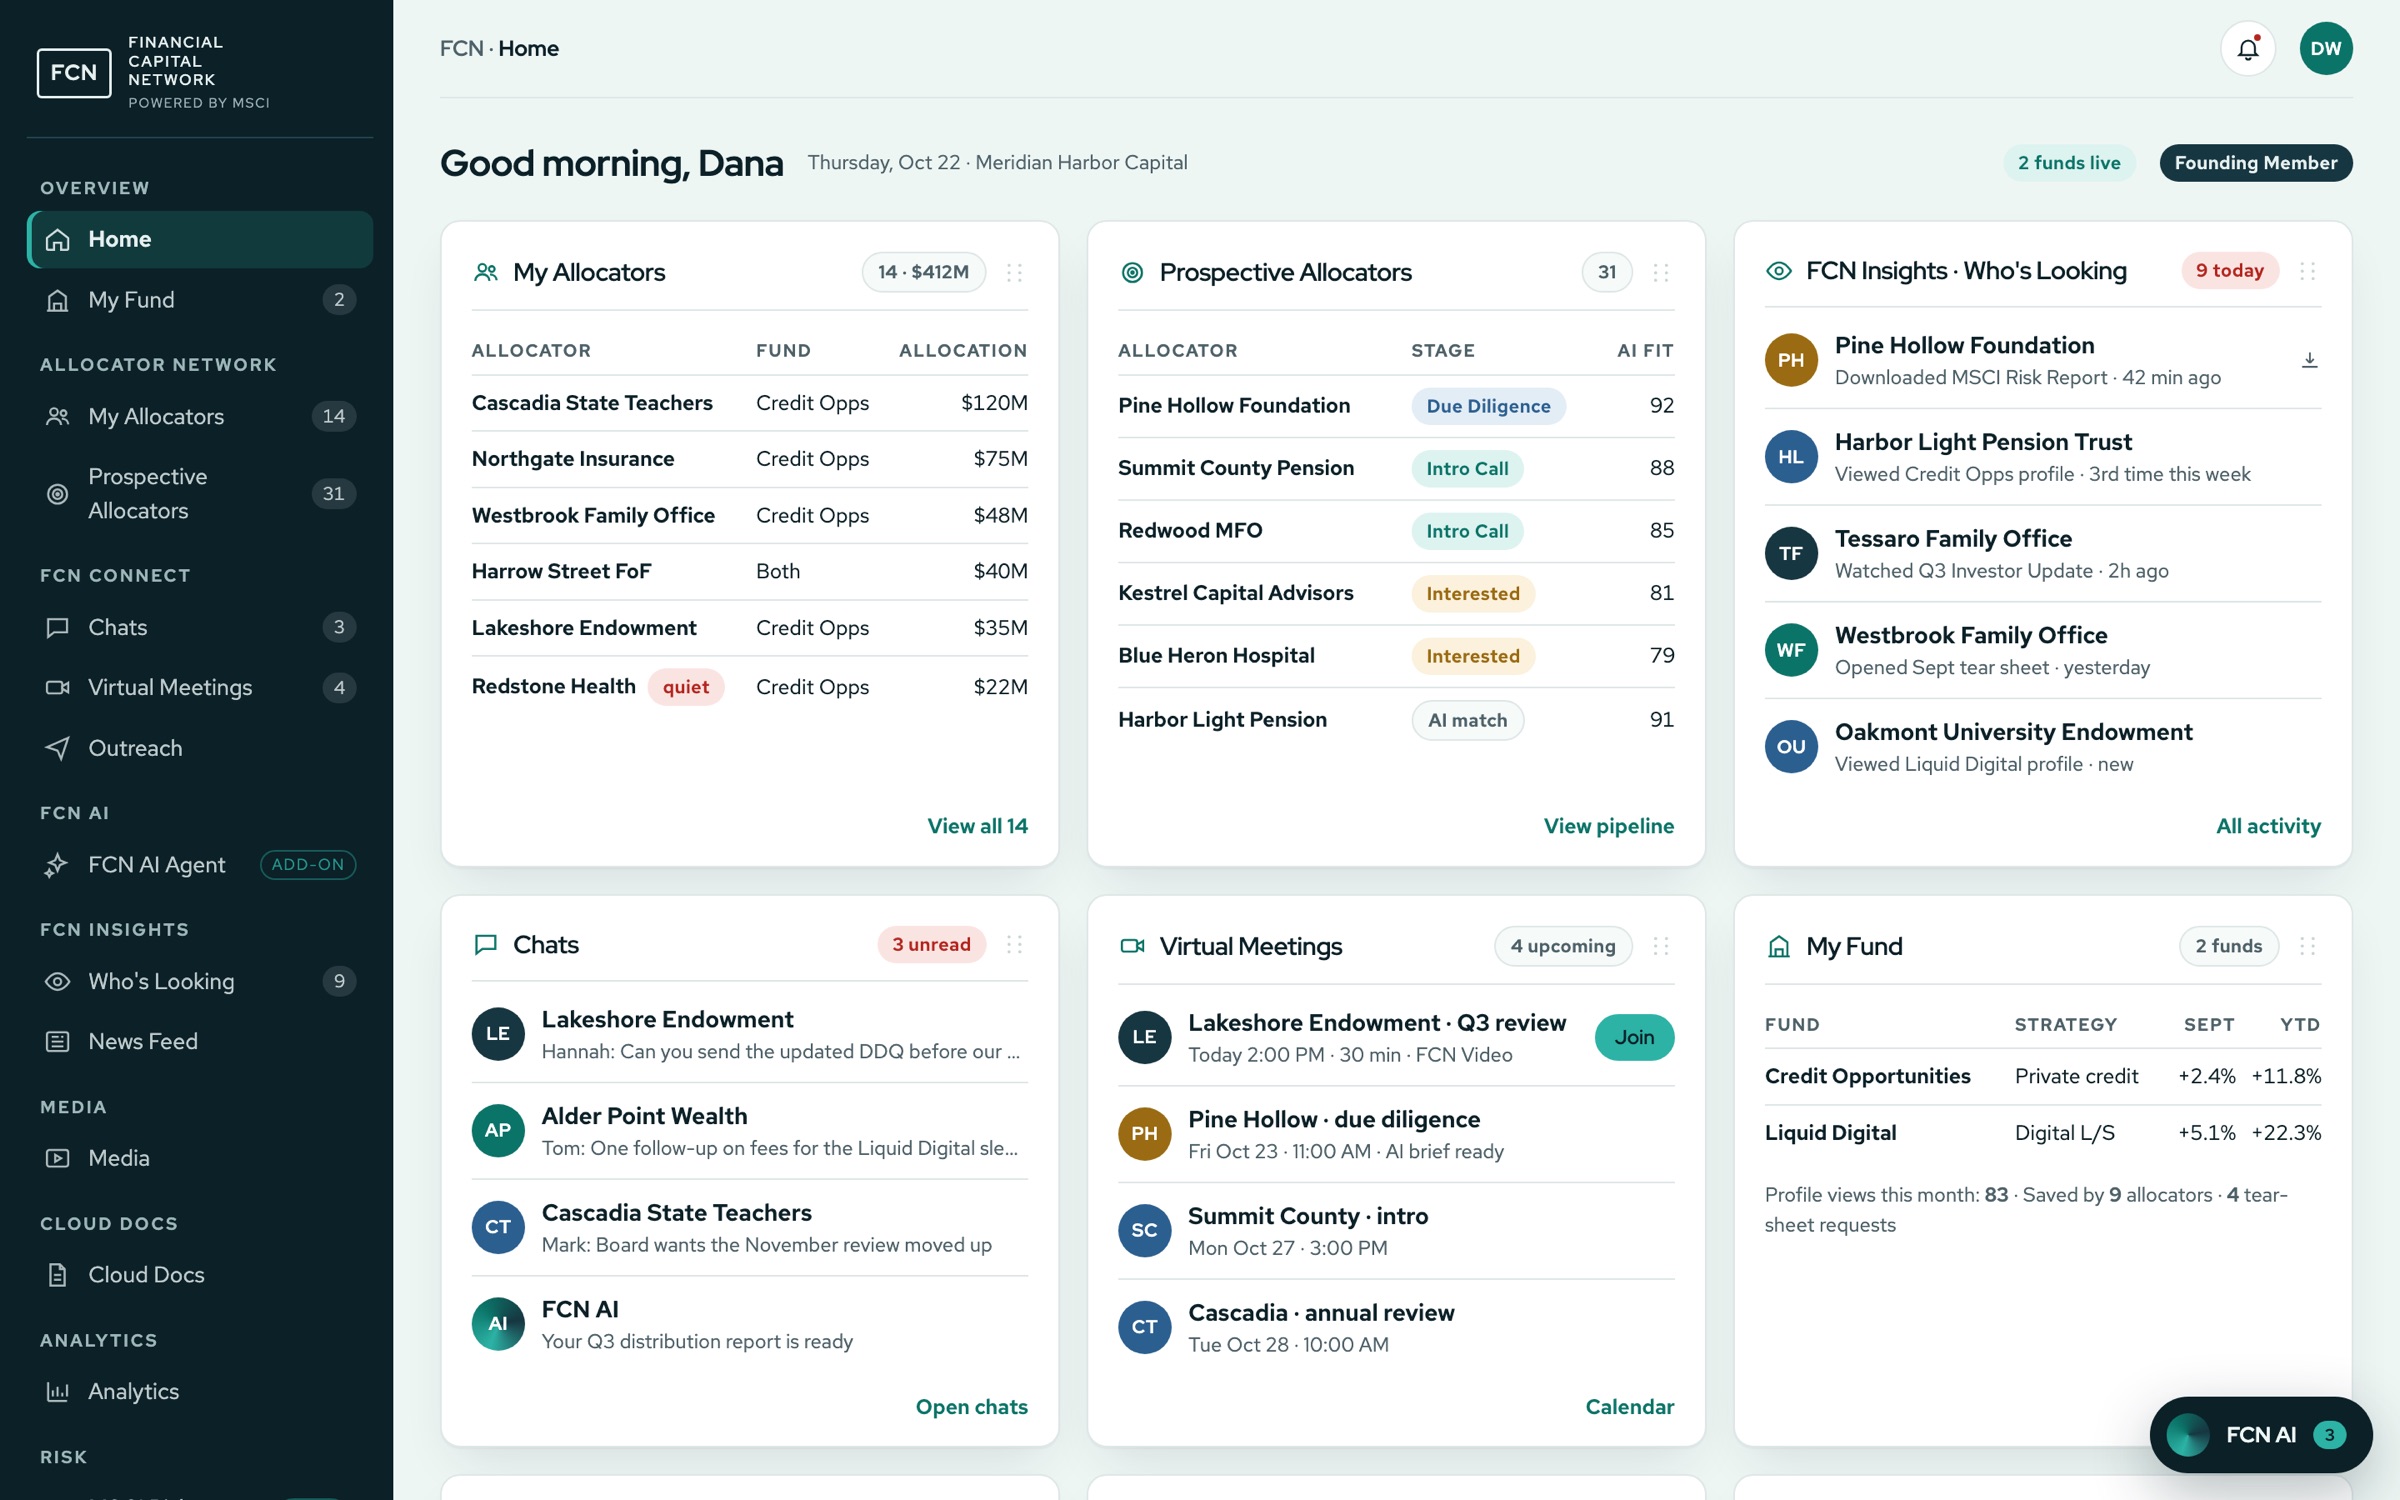
Task: Open the notifications bell
Action: coord(2248,48)
